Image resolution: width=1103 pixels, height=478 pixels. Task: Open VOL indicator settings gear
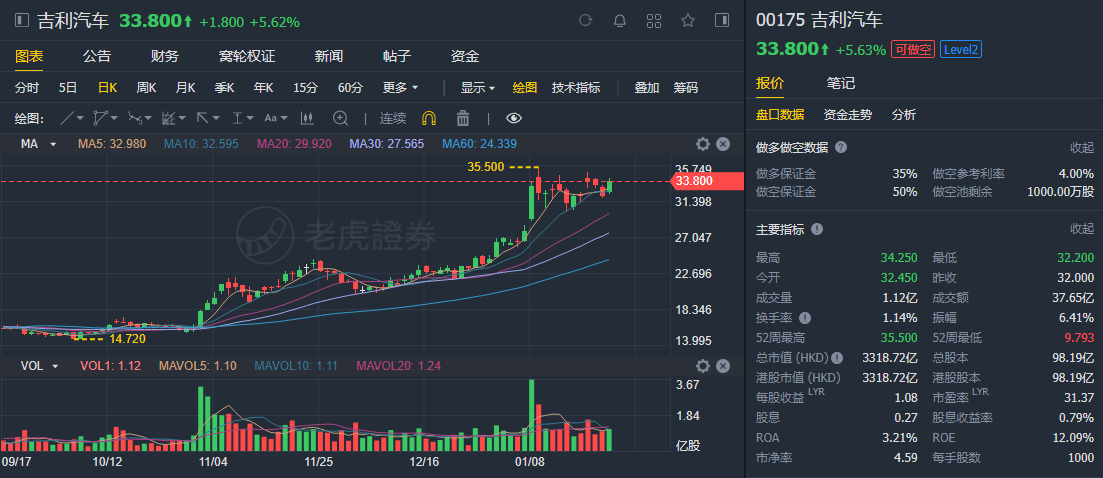[x=702, y=366]
